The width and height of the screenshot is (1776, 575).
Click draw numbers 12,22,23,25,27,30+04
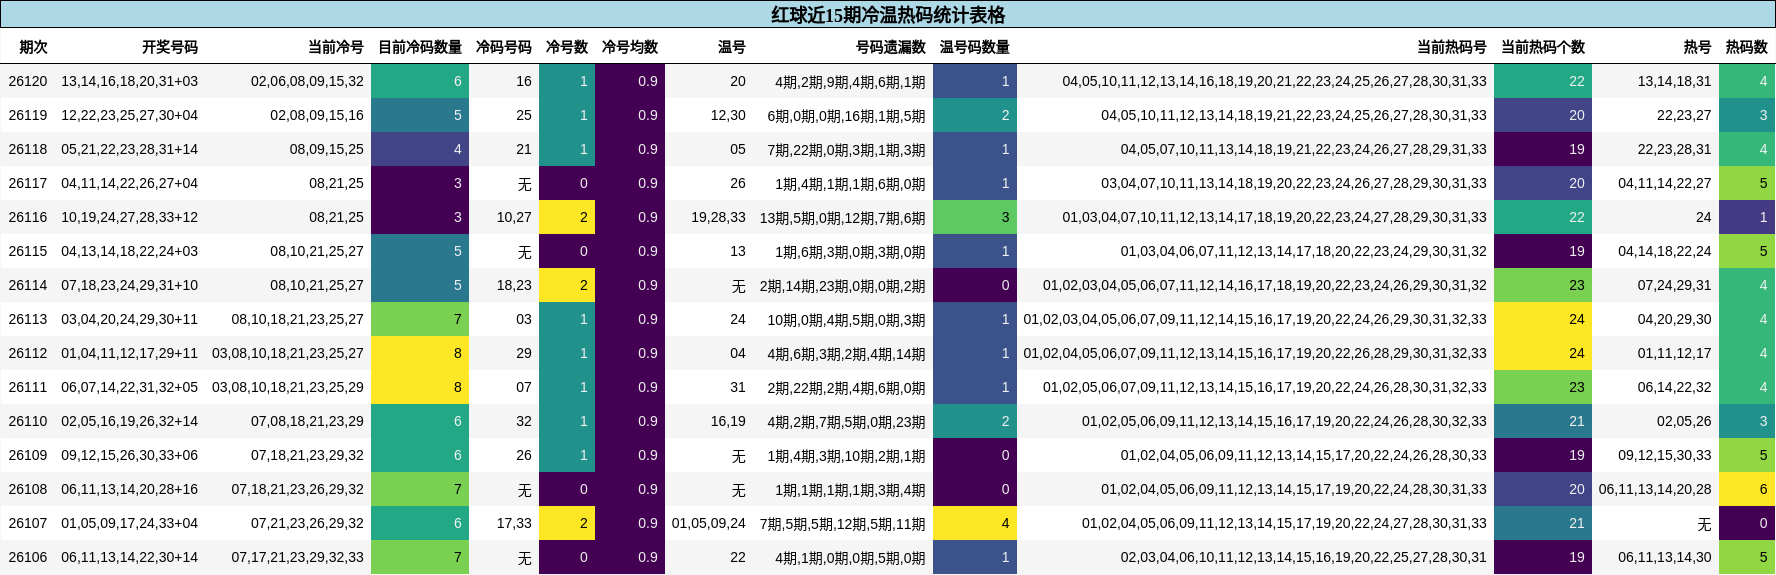coord(130,115)
